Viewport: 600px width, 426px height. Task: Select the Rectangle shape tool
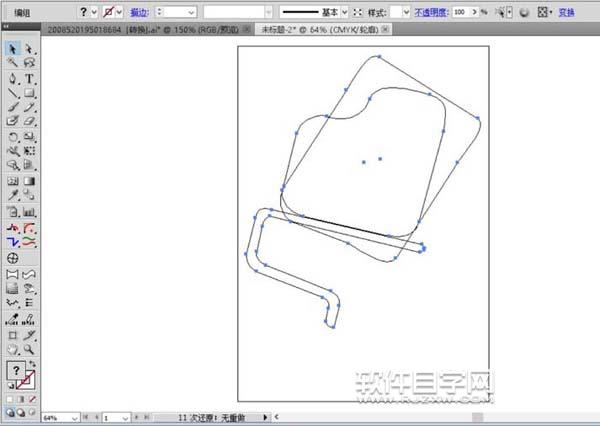click(29, 93)
